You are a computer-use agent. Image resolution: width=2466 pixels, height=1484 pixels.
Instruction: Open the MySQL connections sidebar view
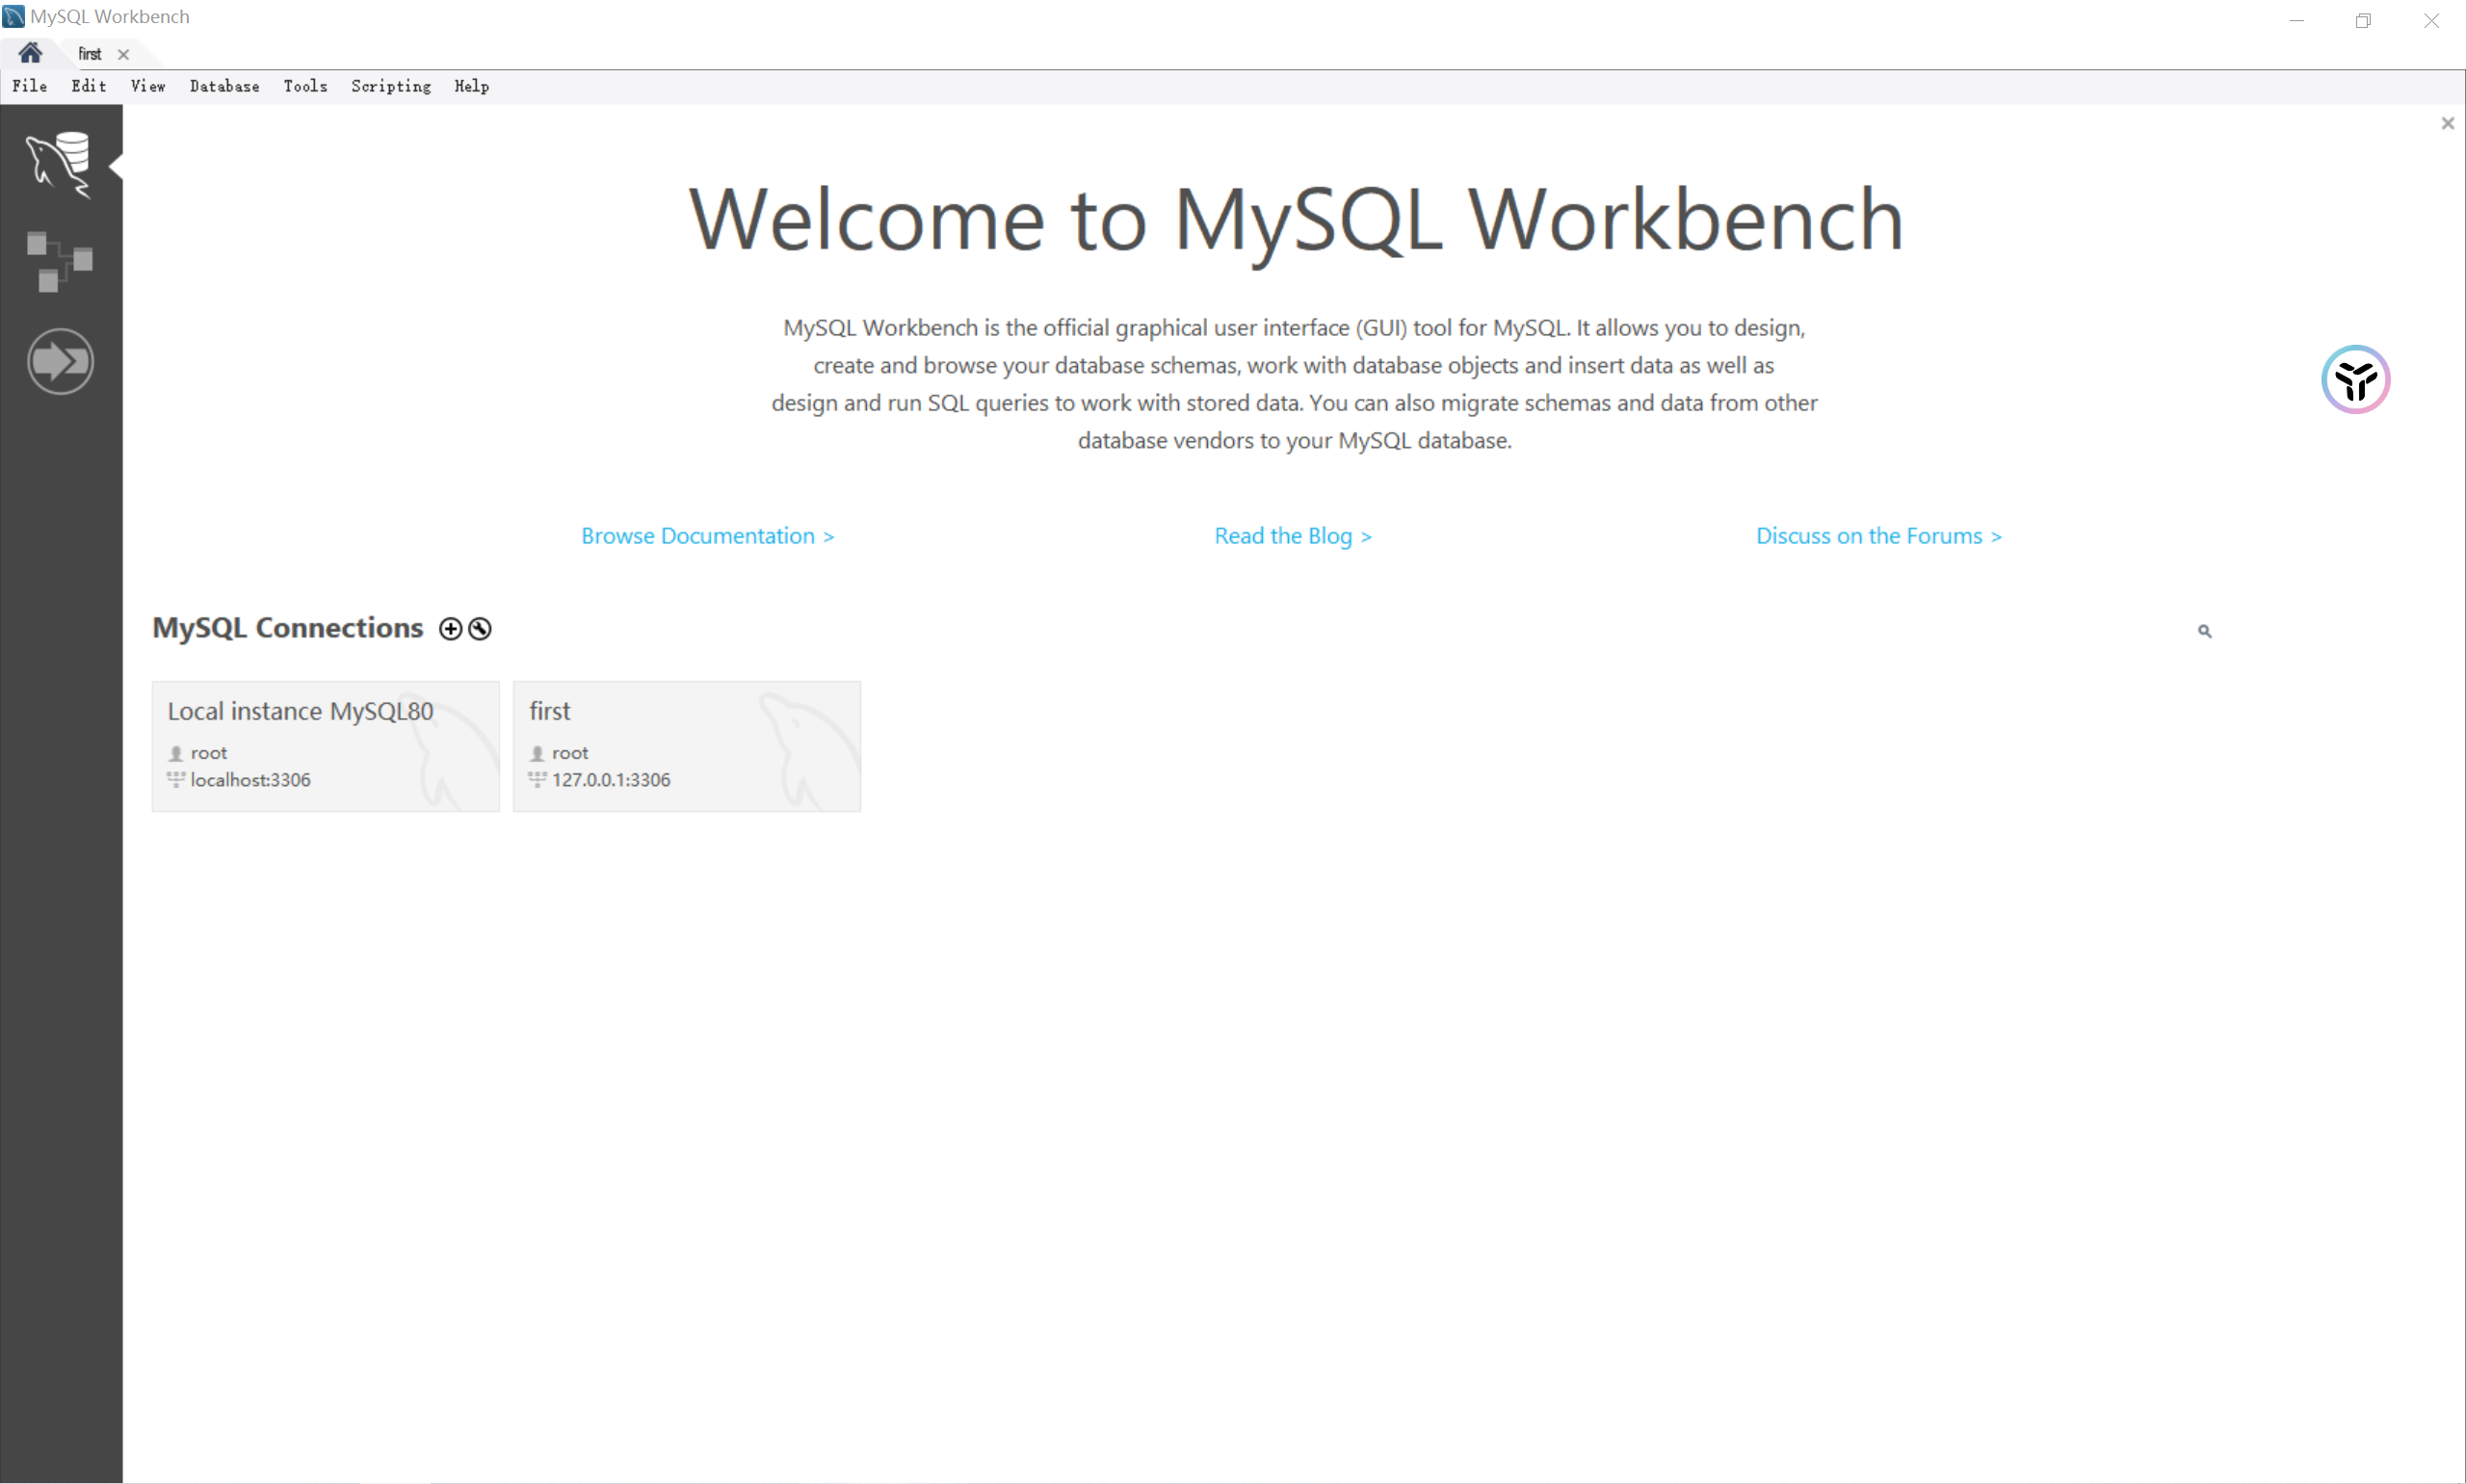click(x=59, y=165)
